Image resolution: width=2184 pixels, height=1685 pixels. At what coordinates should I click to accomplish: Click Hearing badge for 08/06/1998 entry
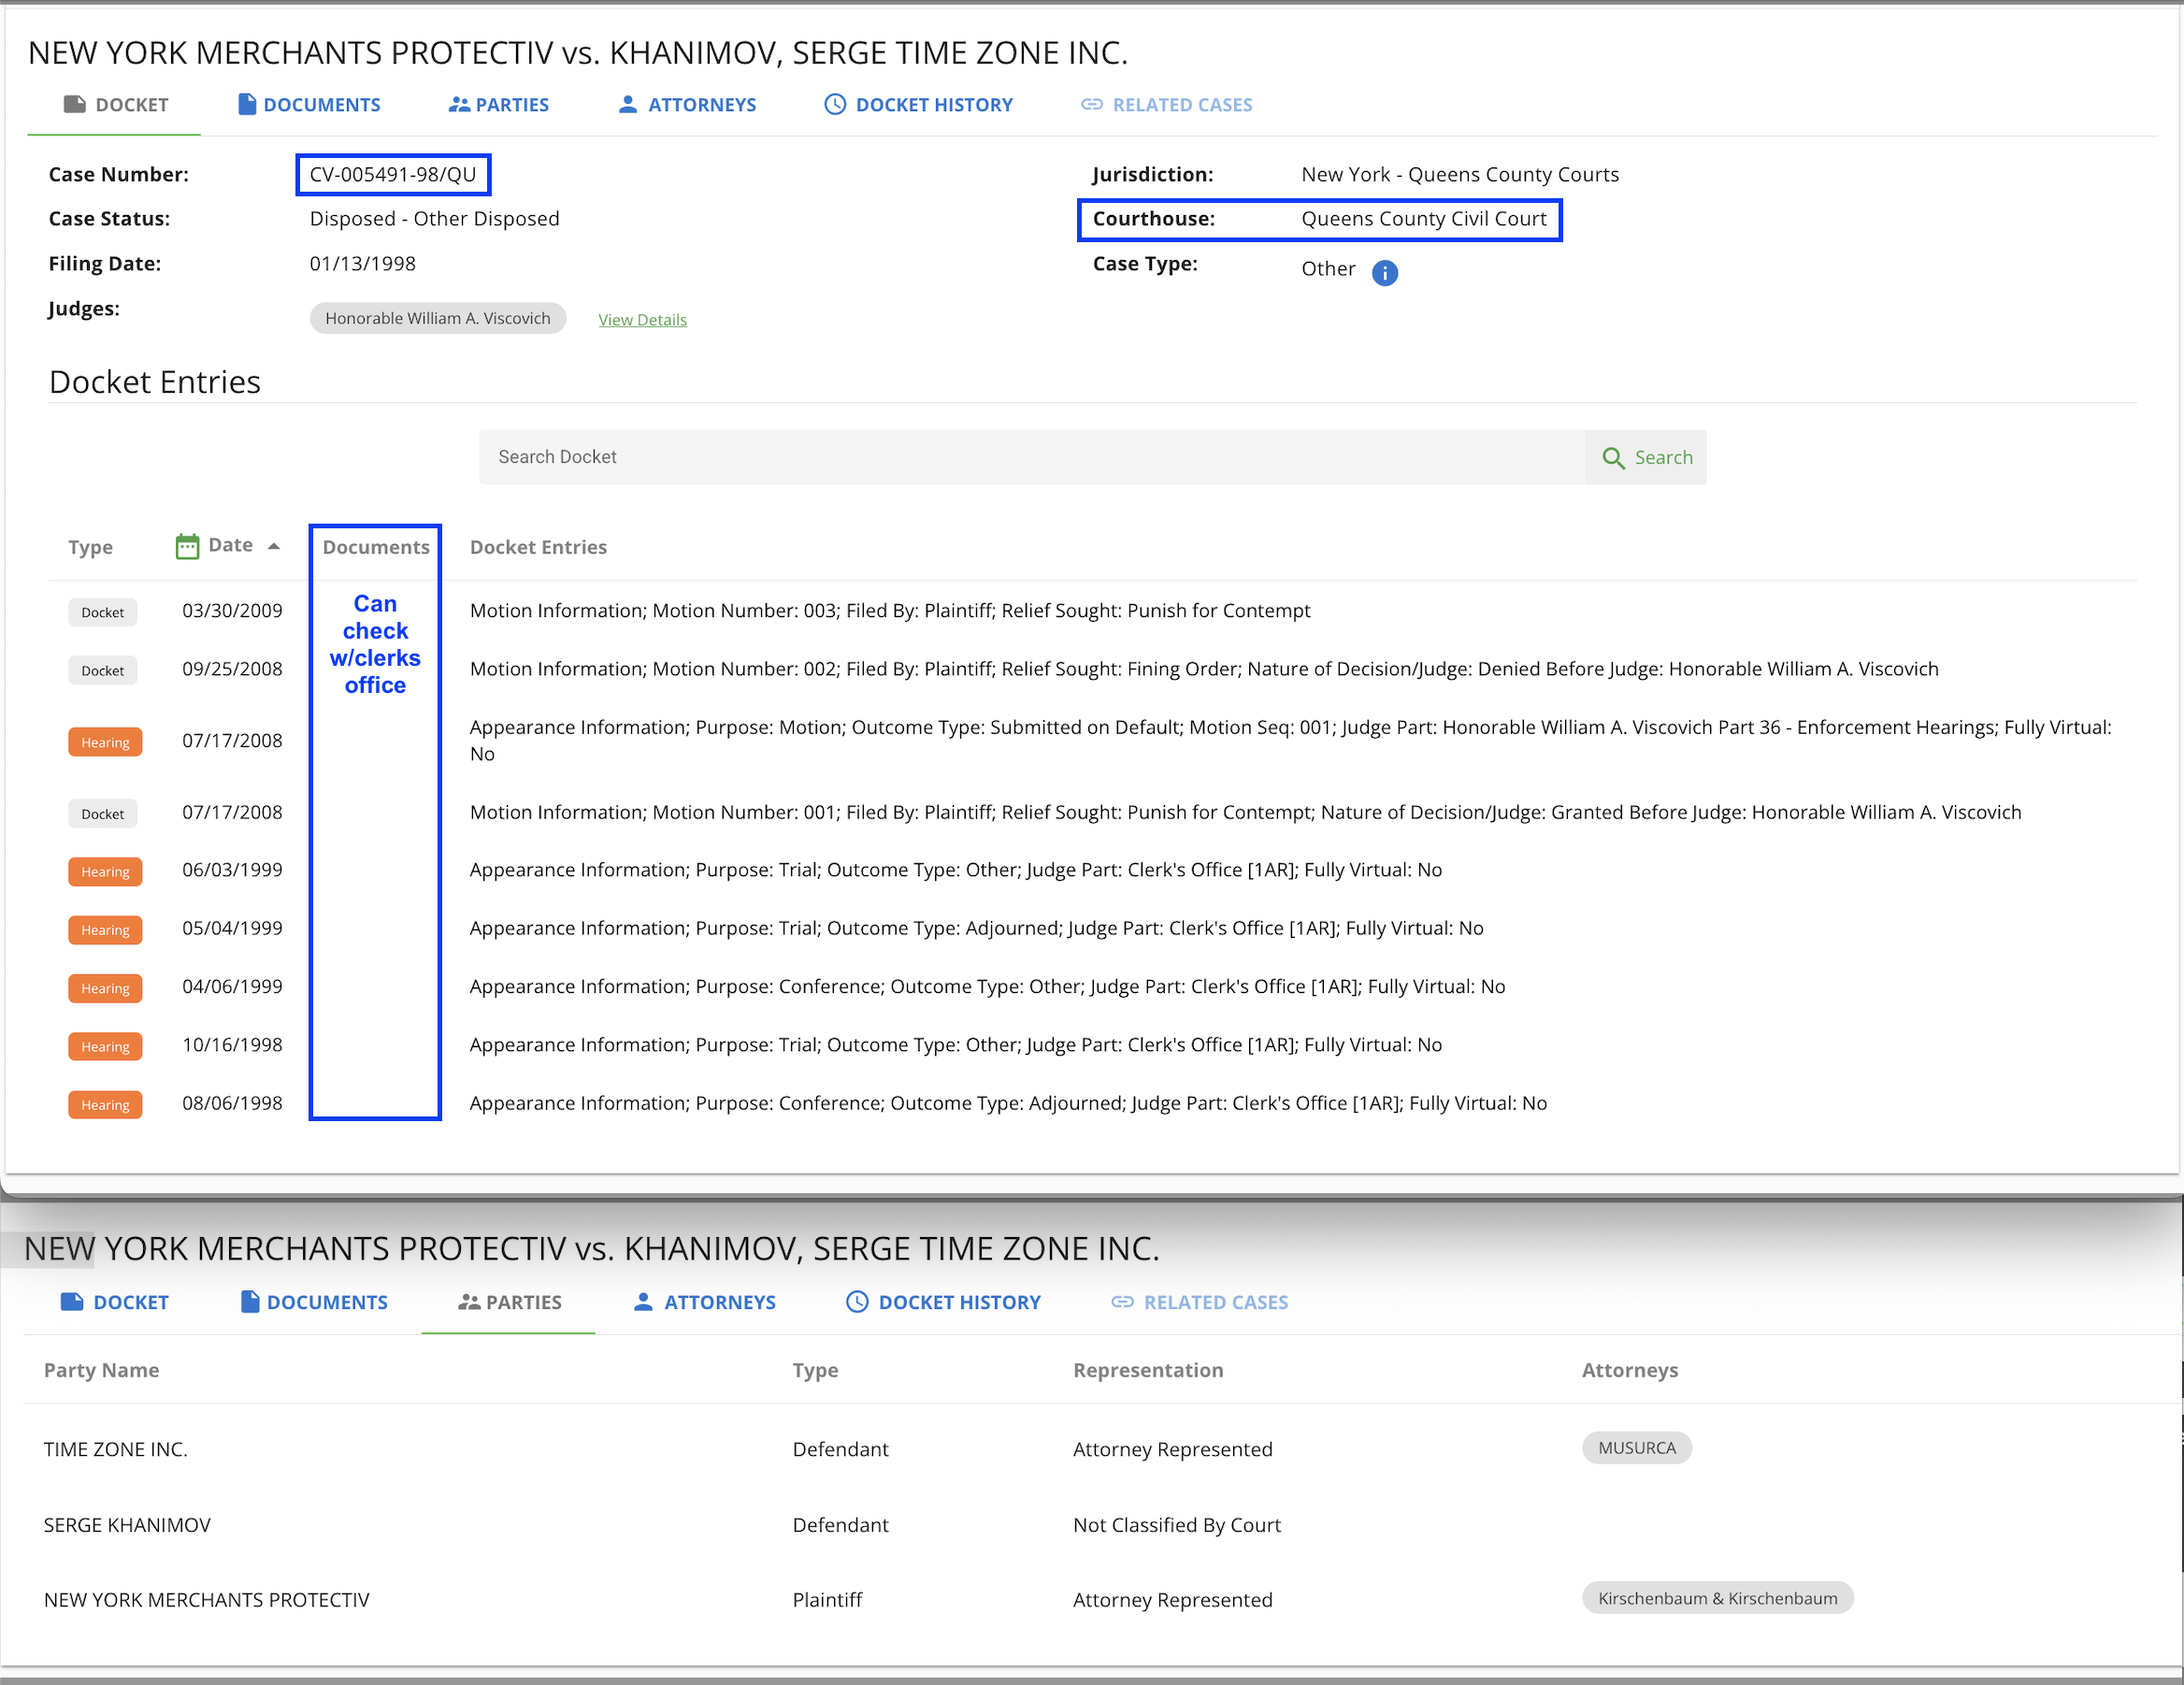tap(105, 1105)
